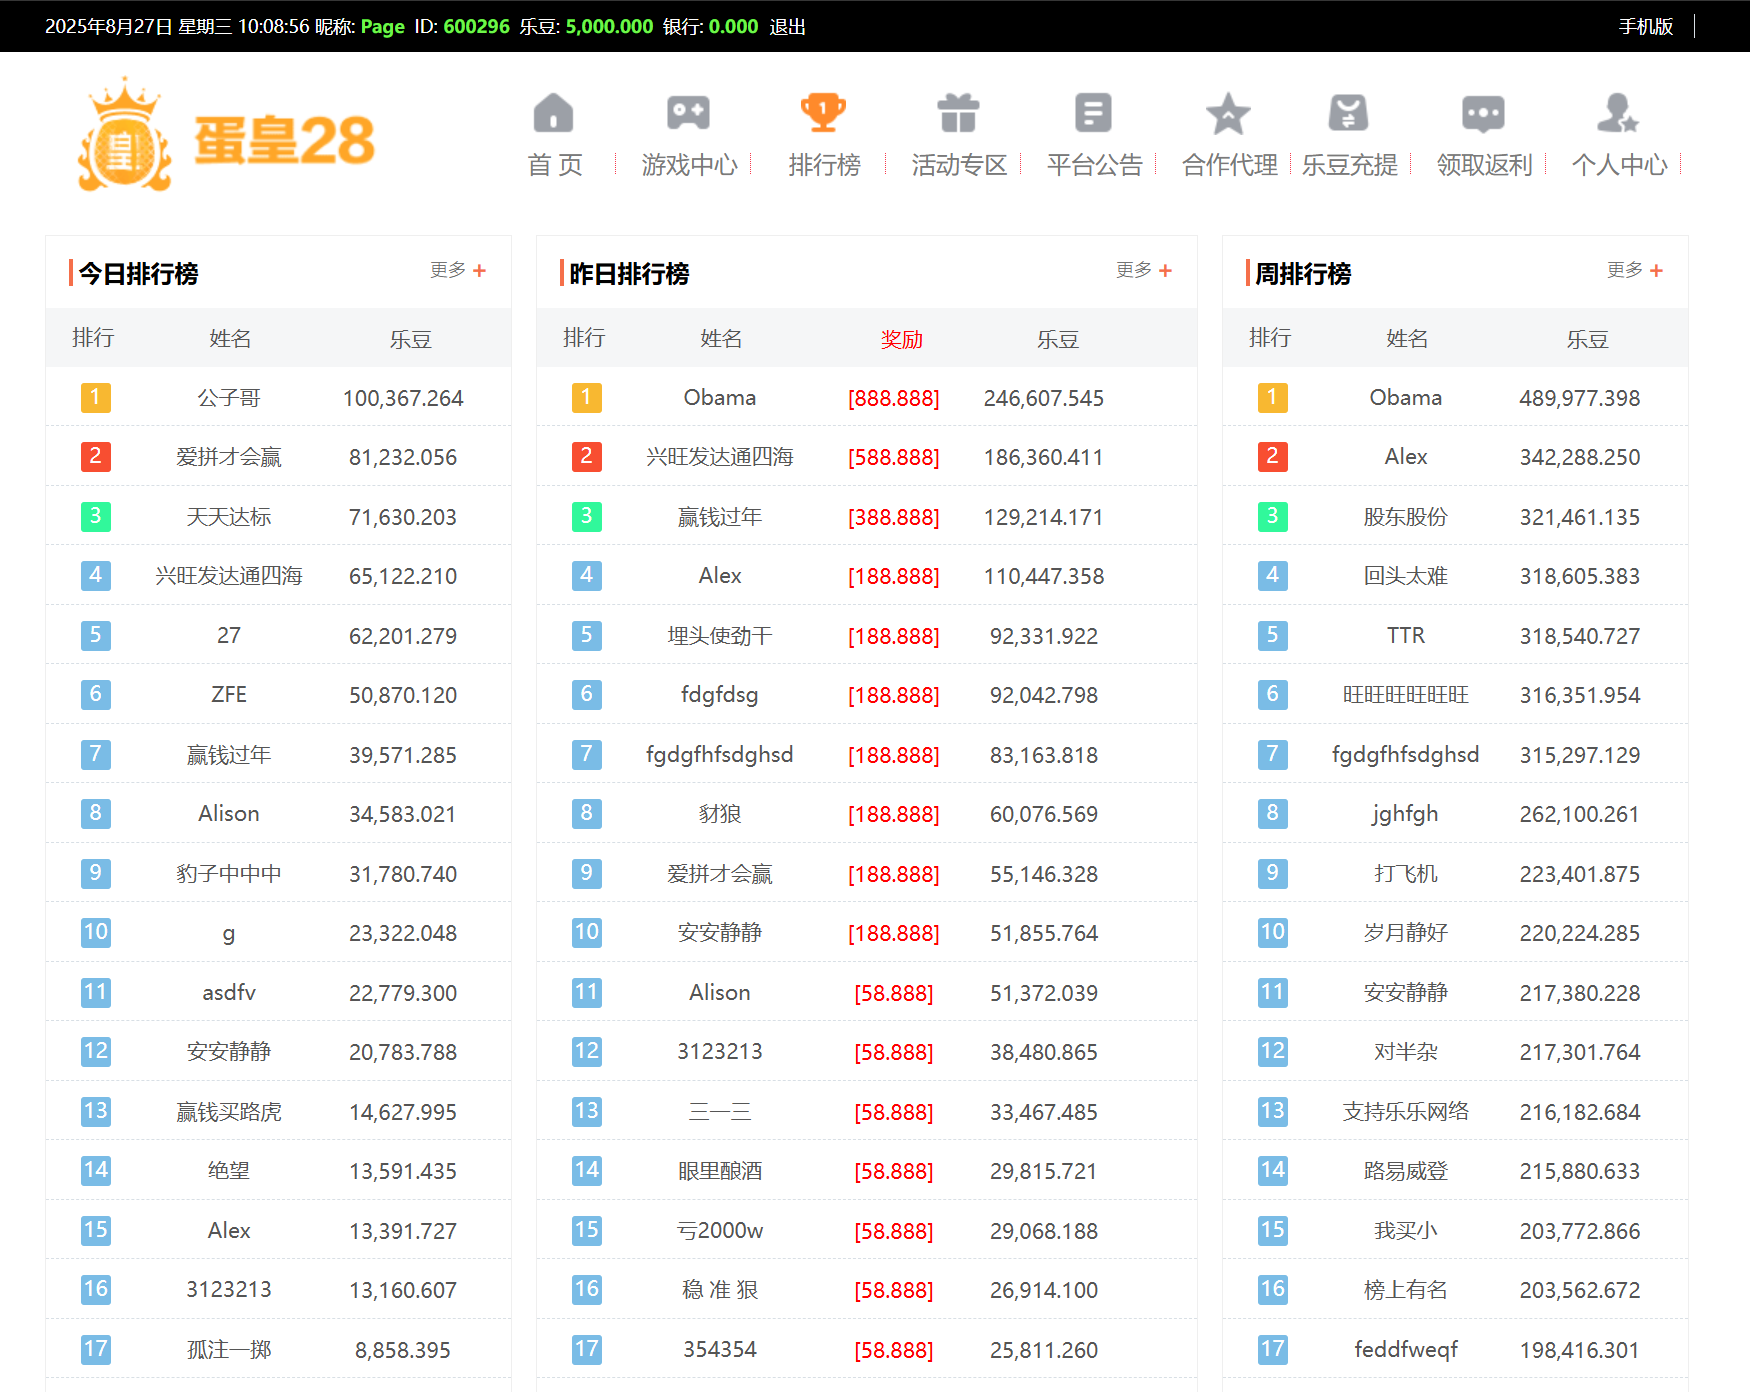Click Obama in yesterday's ranking
This screenshot has width=1750, height=1392.
click(x=719, y=398)
